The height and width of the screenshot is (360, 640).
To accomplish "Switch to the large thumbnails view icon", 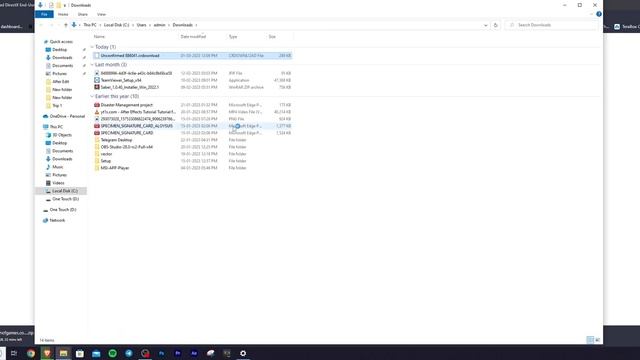I will coord(598,340).
